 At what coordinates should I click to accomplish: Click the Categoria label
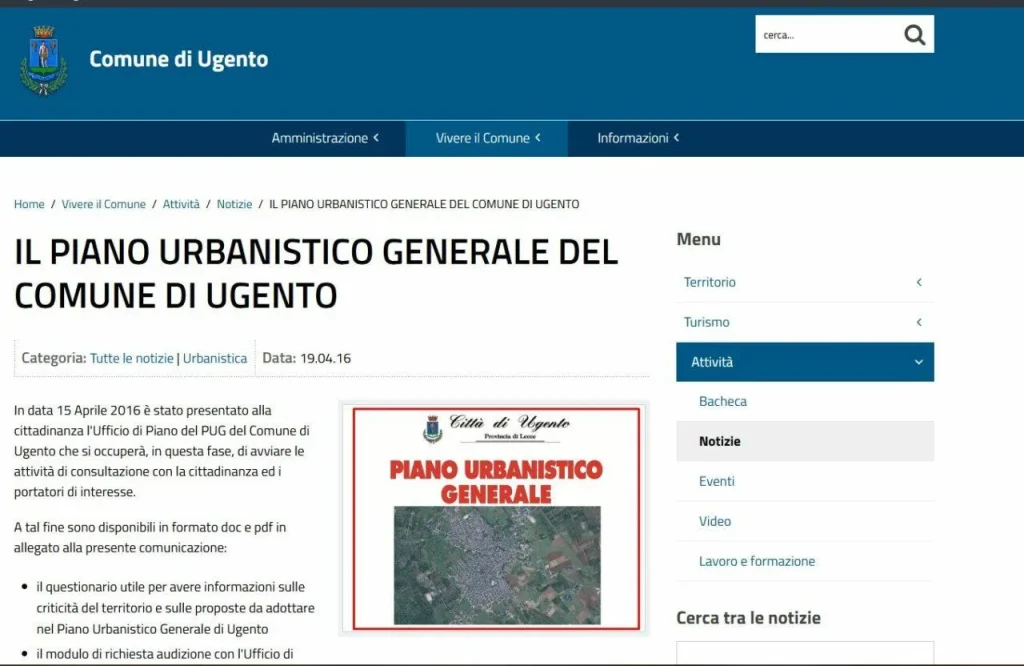[54, 358]
